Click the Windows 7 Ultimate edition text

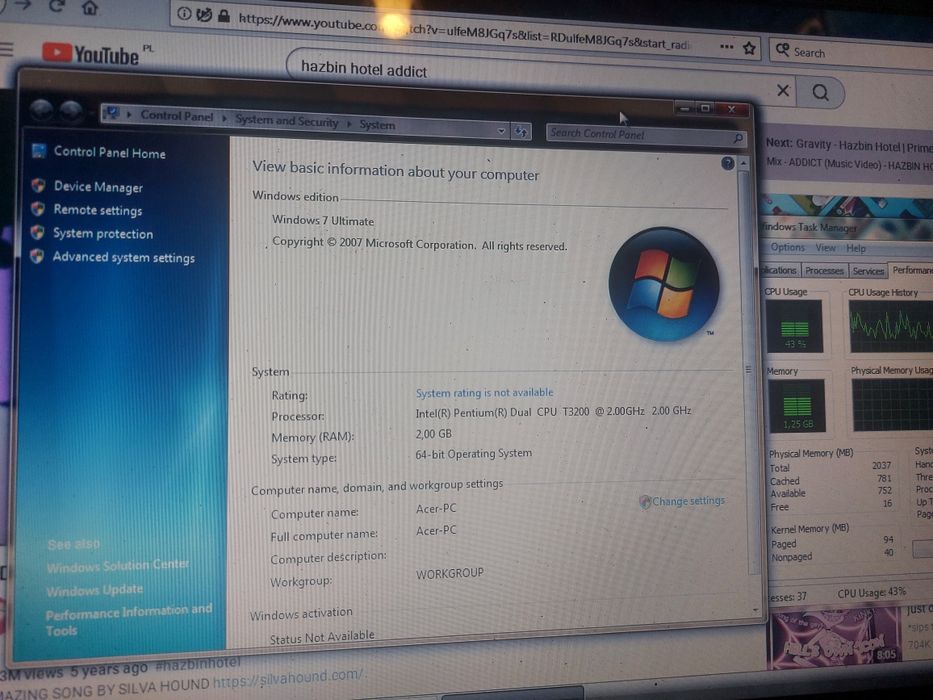(x=323, y=220)
